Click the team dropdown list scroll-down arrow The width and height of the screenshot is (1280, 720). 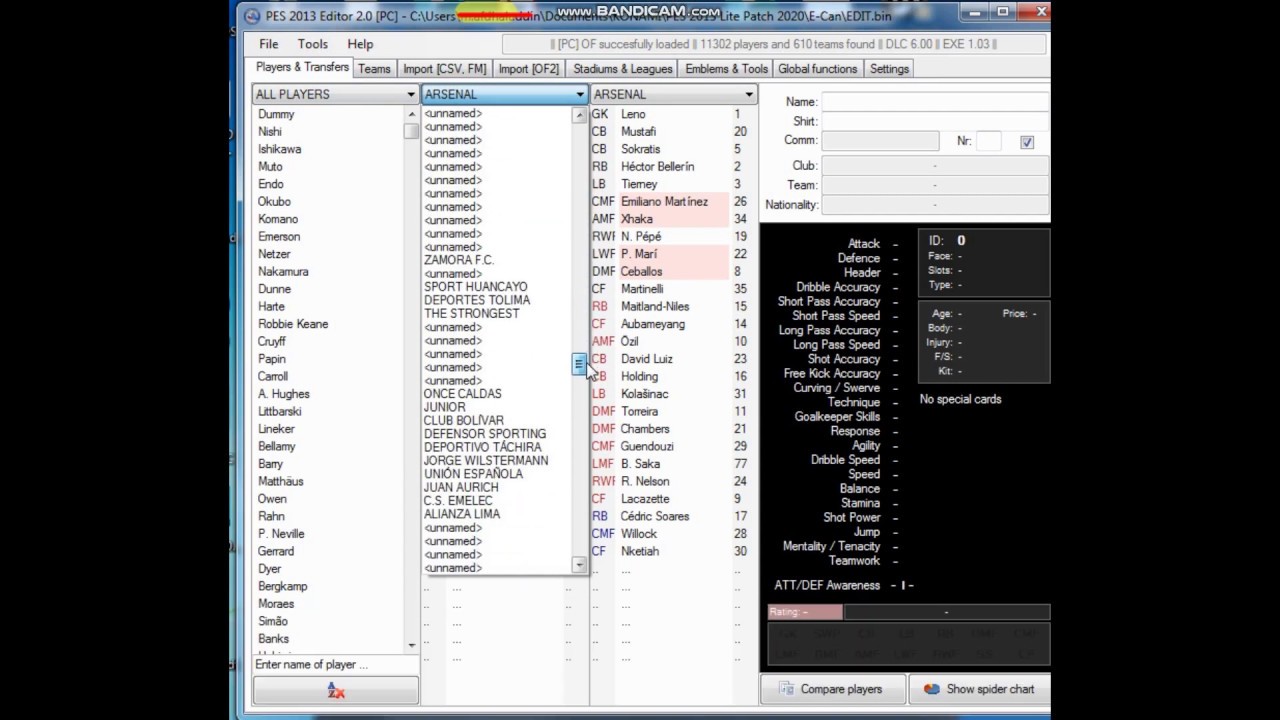click(x=579, y=566)
